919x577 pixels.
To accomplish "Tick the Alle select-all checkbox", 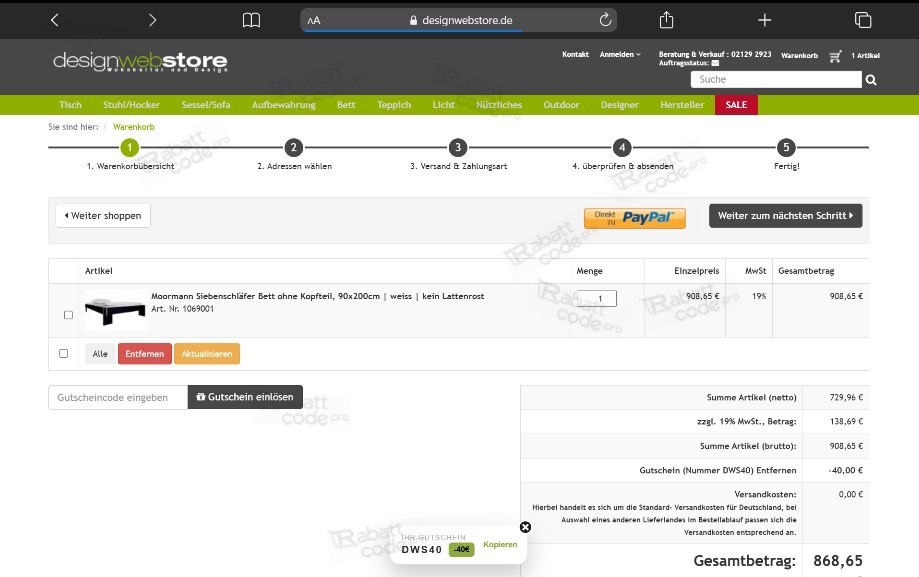I will pos(63,354).
